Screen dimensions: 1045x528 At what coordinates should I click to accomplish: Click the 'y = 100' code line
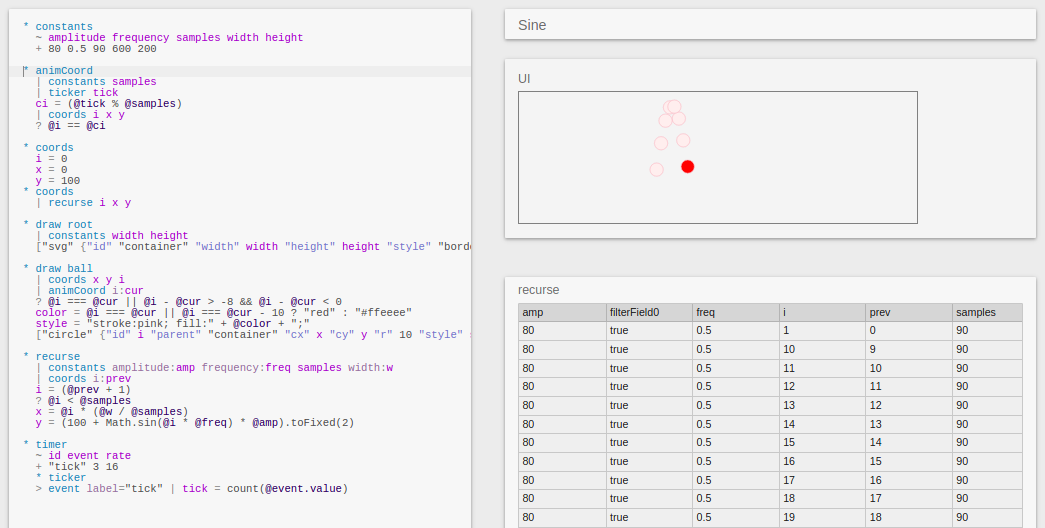click(57, 181)
